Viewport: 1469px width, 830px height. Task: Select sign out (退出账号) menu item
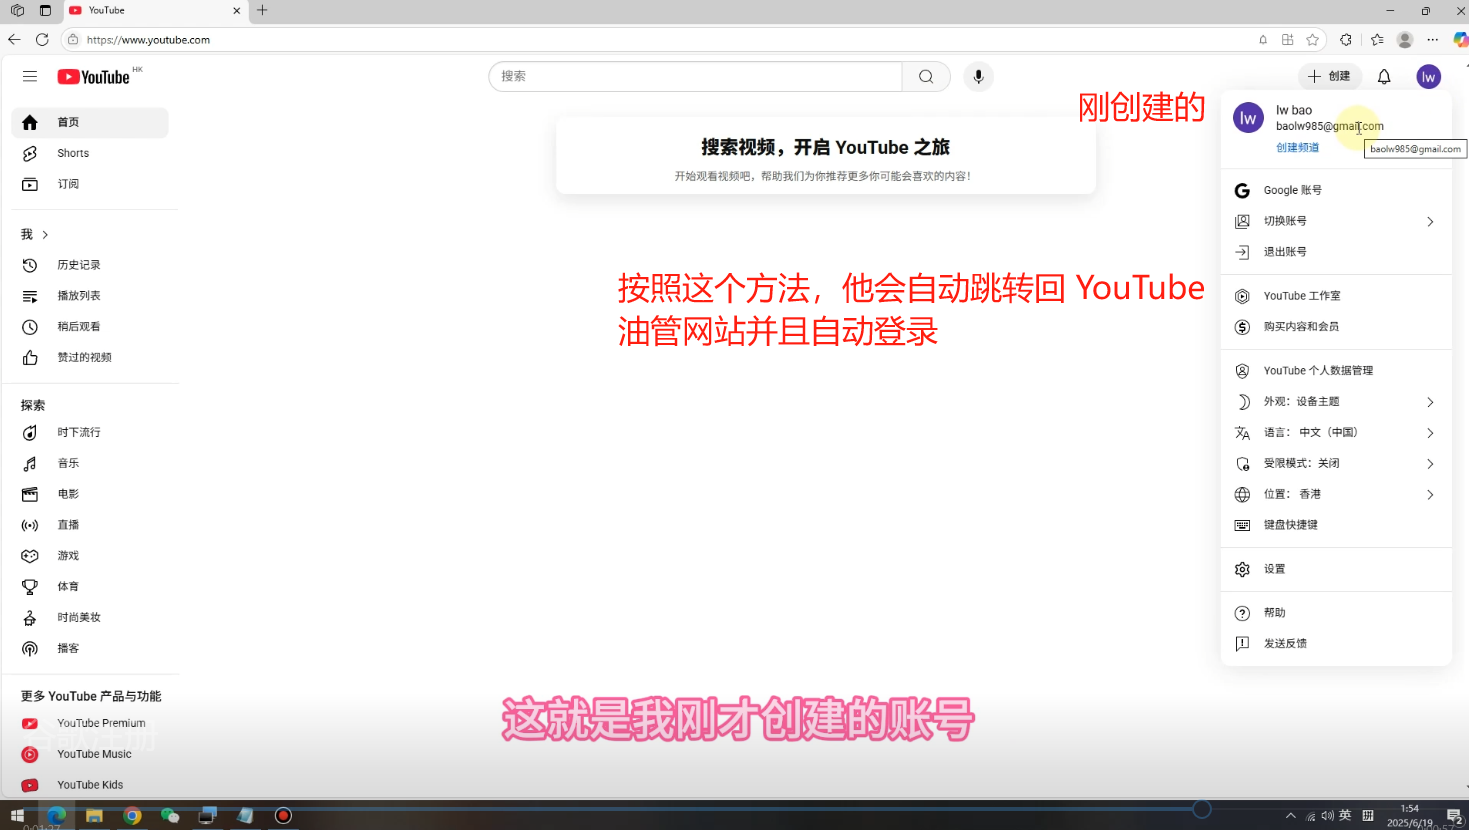click(1285, 252)
